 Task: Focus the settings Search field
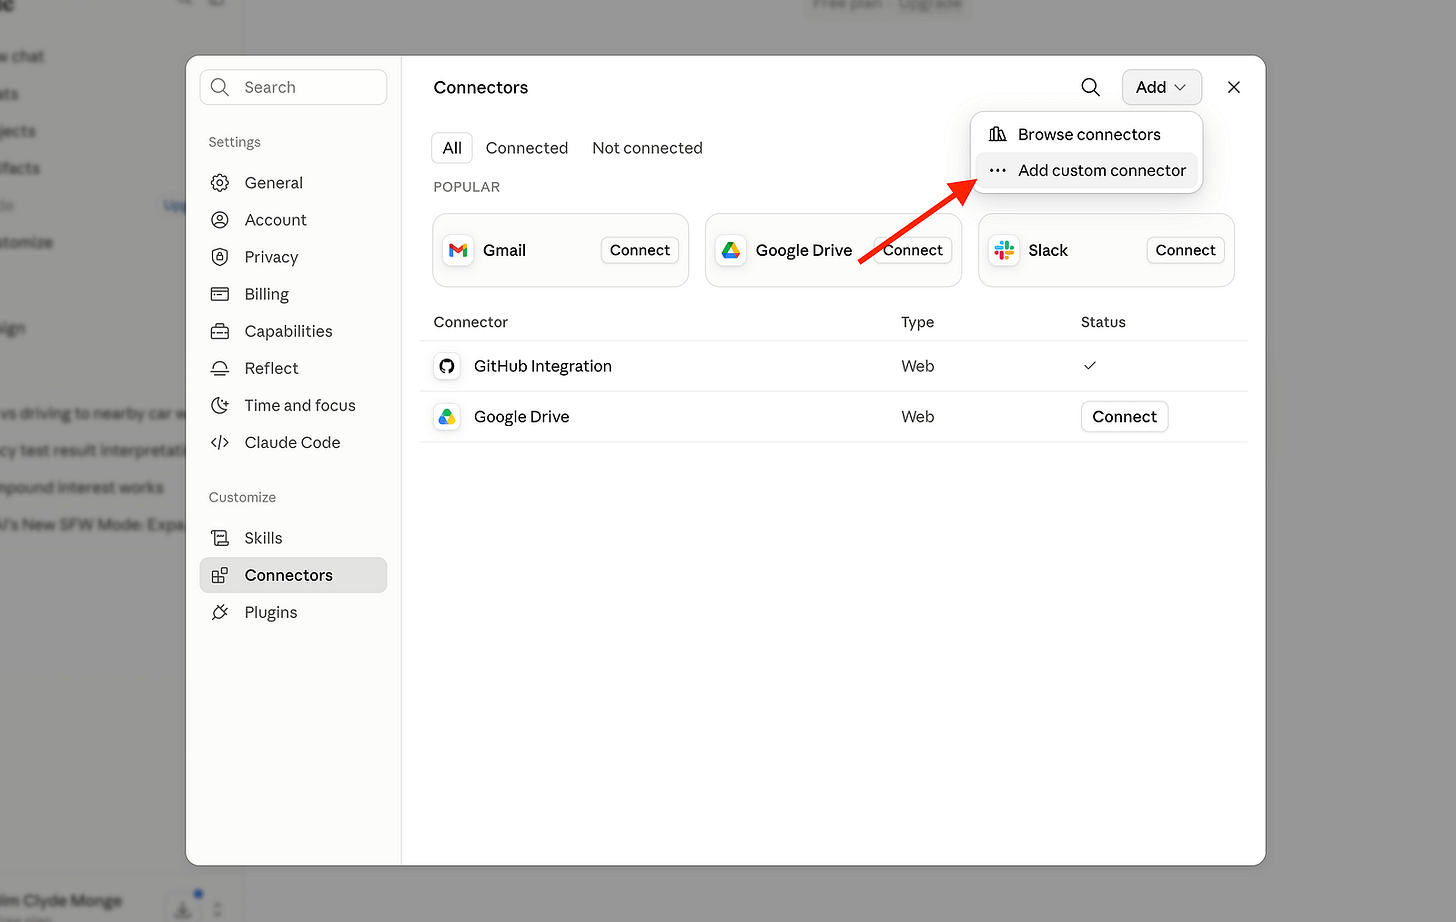[293, 87]
